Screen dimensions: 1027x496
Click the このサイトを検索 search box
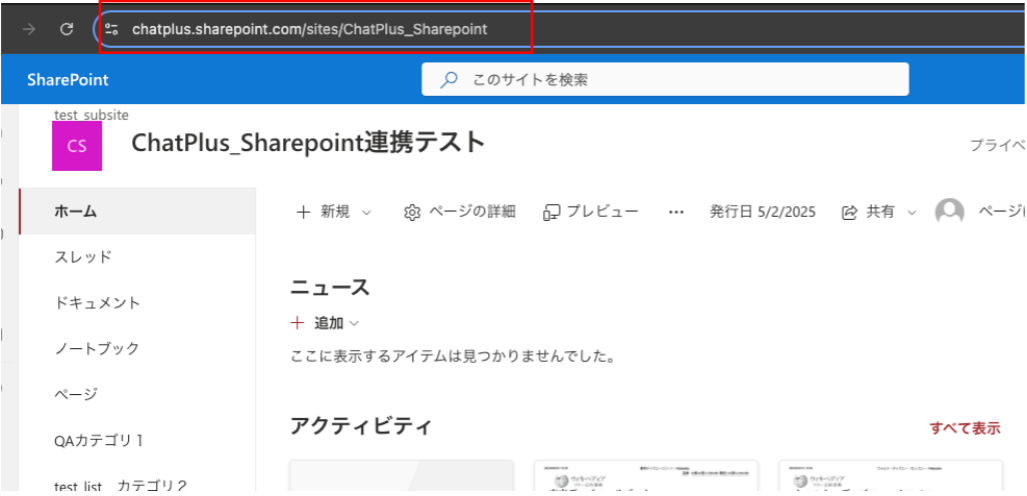click(x=665, y=79)
